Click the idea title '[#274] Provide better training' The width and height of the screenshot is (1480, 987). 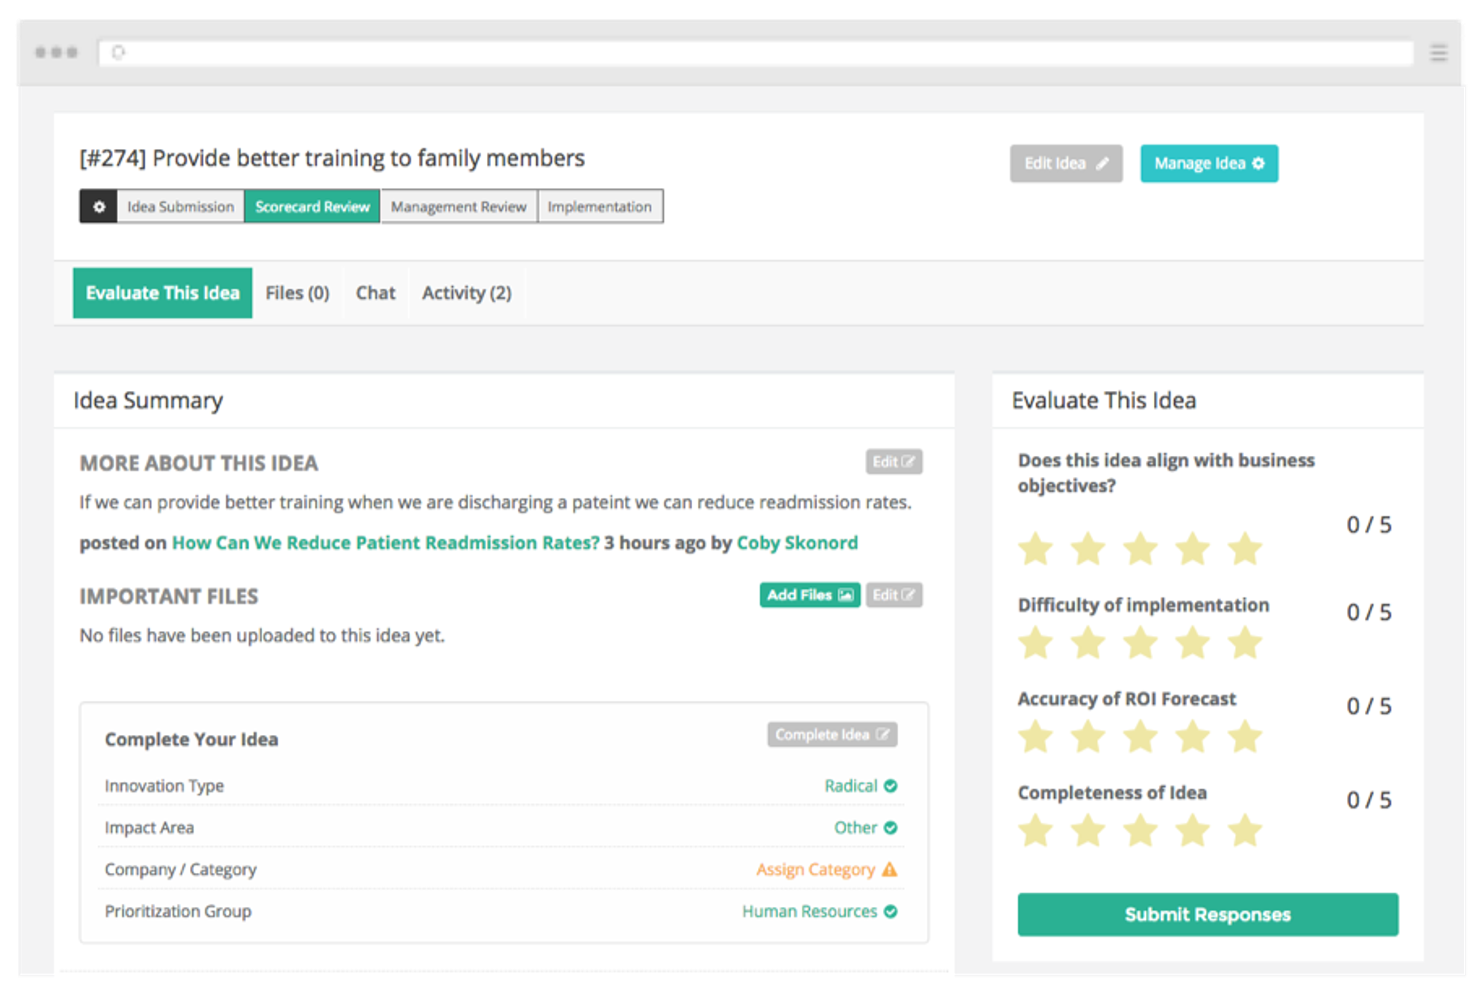click(332, 158)
